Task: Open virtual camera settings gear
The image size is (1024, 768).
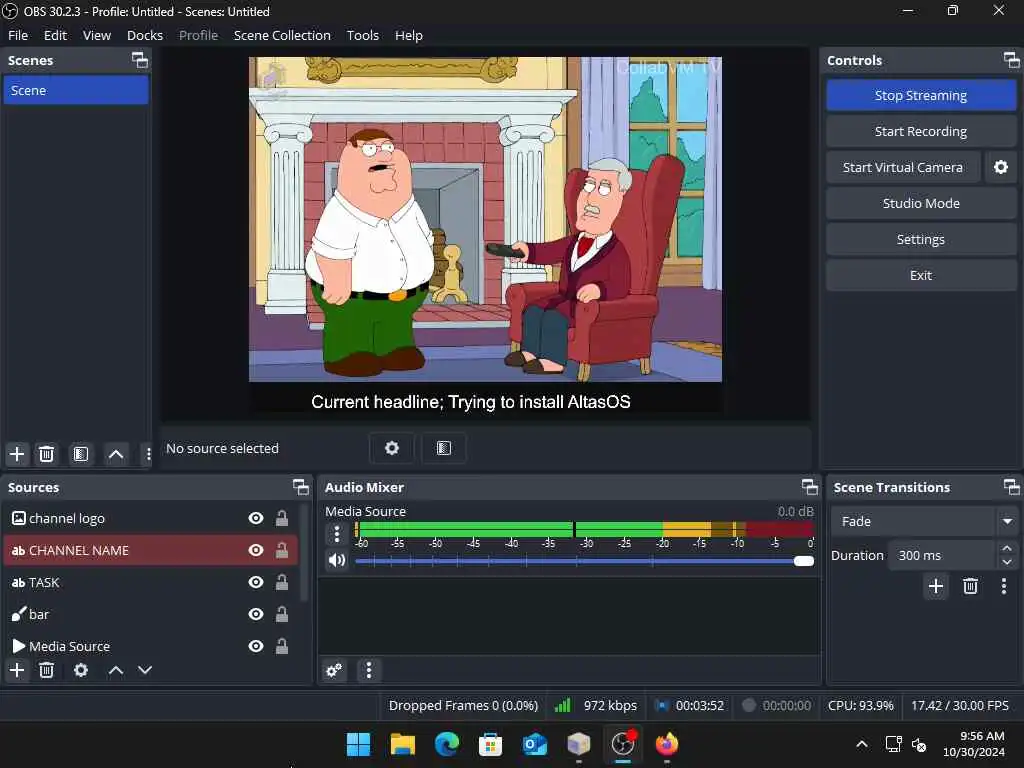Action: click(x=1000, y=167)
